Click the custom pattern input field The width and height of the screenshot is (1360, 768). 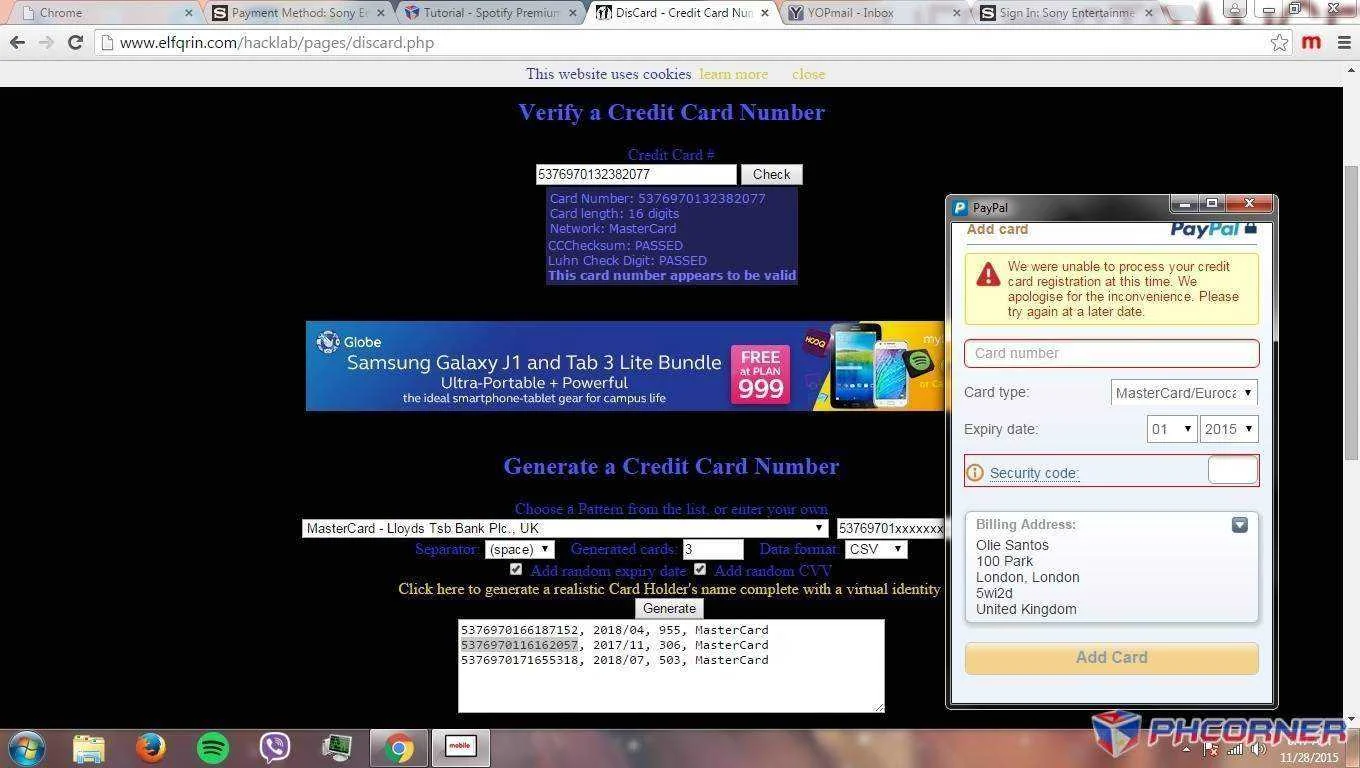coord(890,528)
